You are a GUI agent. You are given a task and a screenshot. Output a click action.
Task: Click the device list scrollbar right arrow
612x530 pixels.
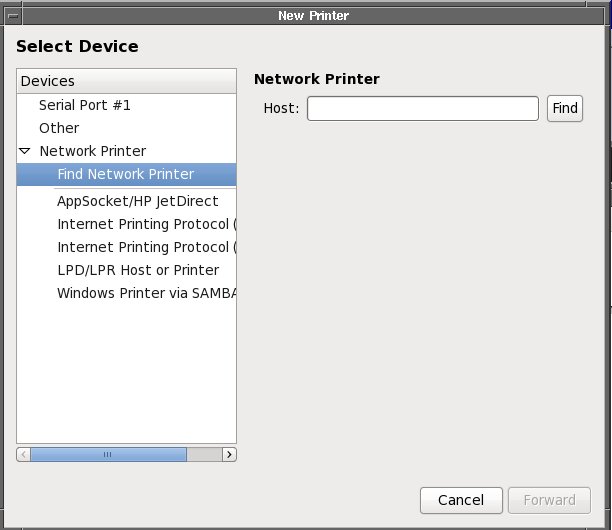point(229,454)
